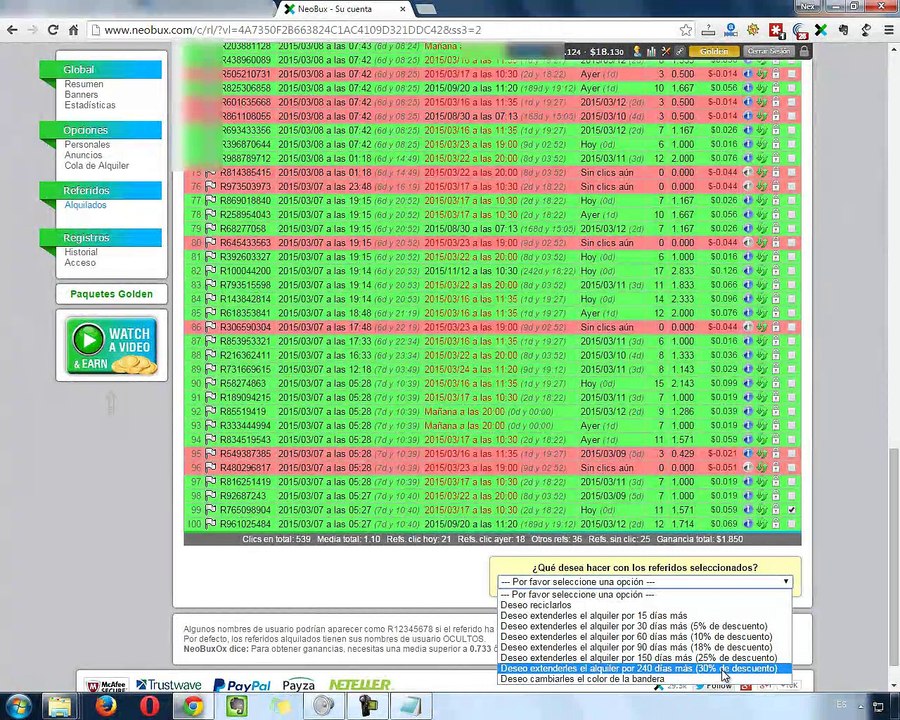Open the Windows Start menu
The width and height of the screenshot is (900, 720).
point(18,706)
